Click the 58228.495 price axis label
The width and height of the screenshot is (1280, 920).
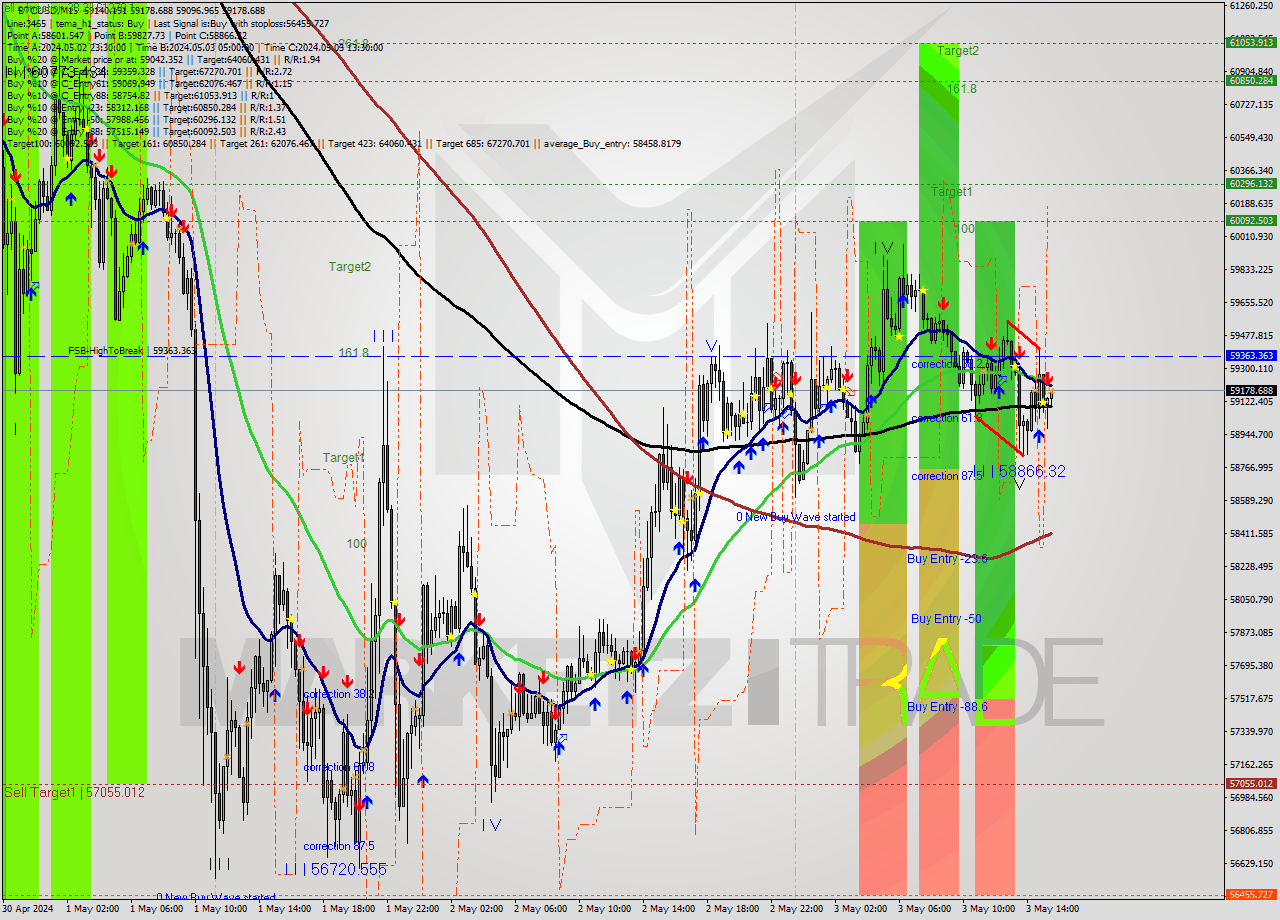1251,566
